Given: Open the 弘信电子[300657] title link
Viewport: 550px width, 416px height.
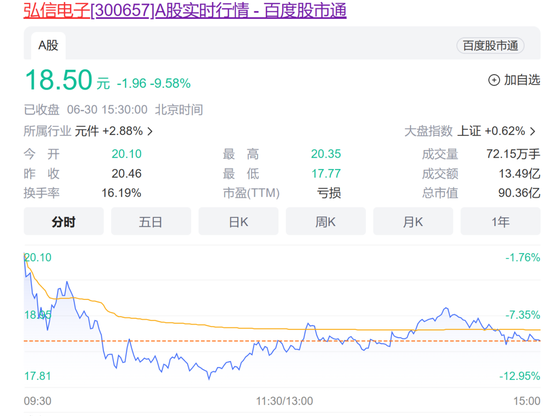Looking at the screenshot, I should 185,10.
